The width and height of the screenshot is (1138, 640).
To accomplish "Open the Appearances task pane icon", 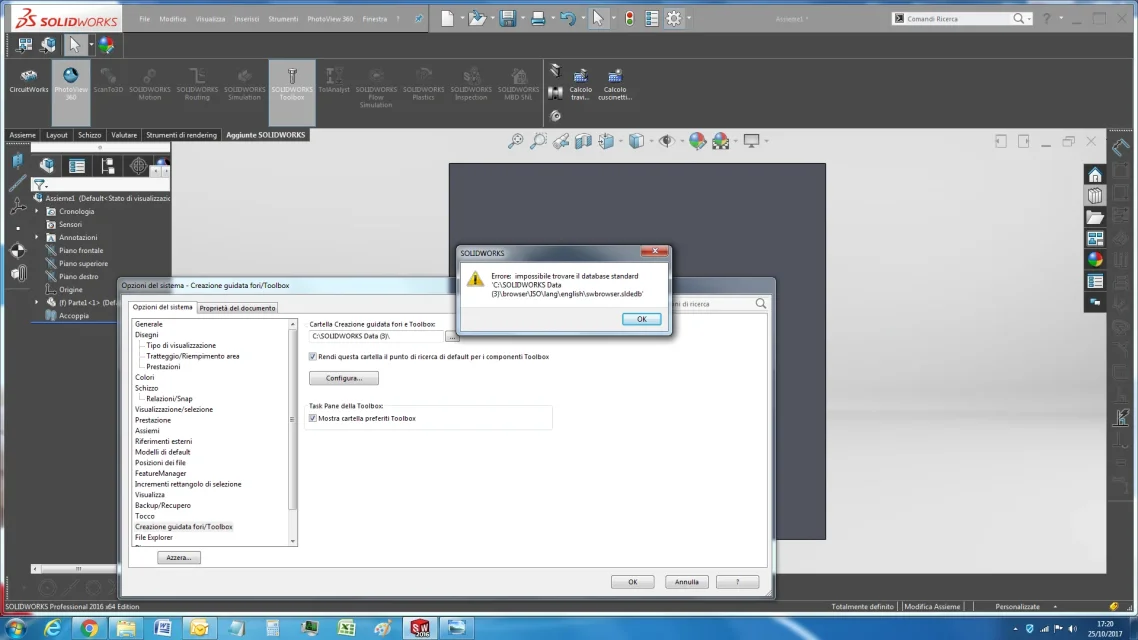I will [1095, 259].
